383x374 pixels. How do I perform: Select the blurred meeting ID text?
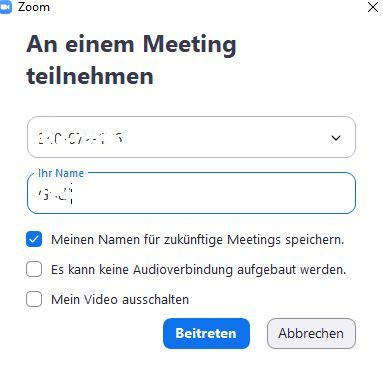(80, 138)
